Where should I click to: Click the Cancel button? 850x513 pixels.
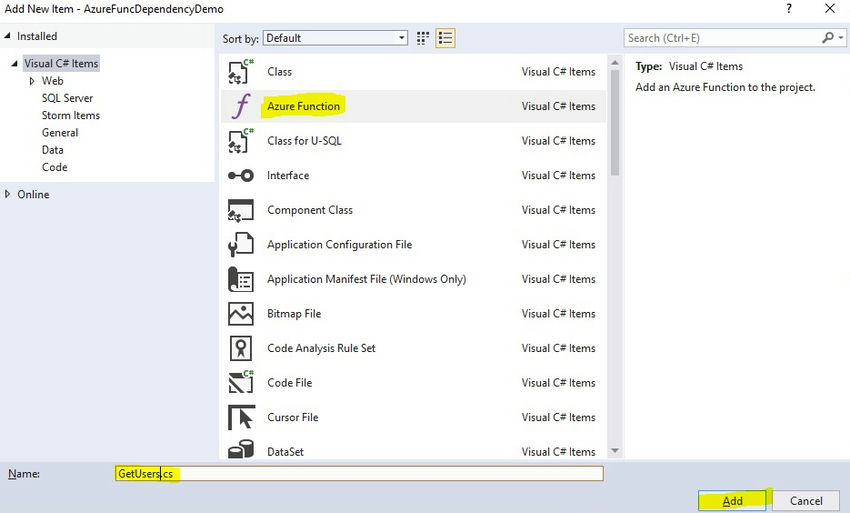(806, 501)
